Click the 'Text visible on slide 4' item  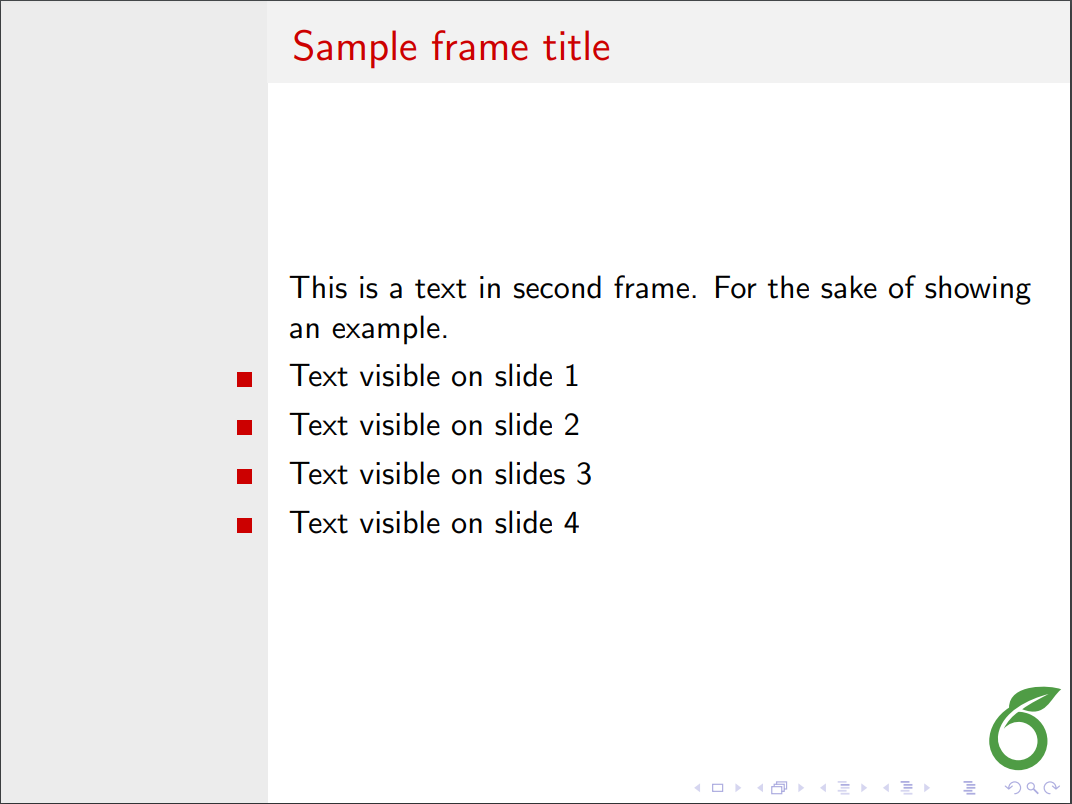tap(434, 522)
